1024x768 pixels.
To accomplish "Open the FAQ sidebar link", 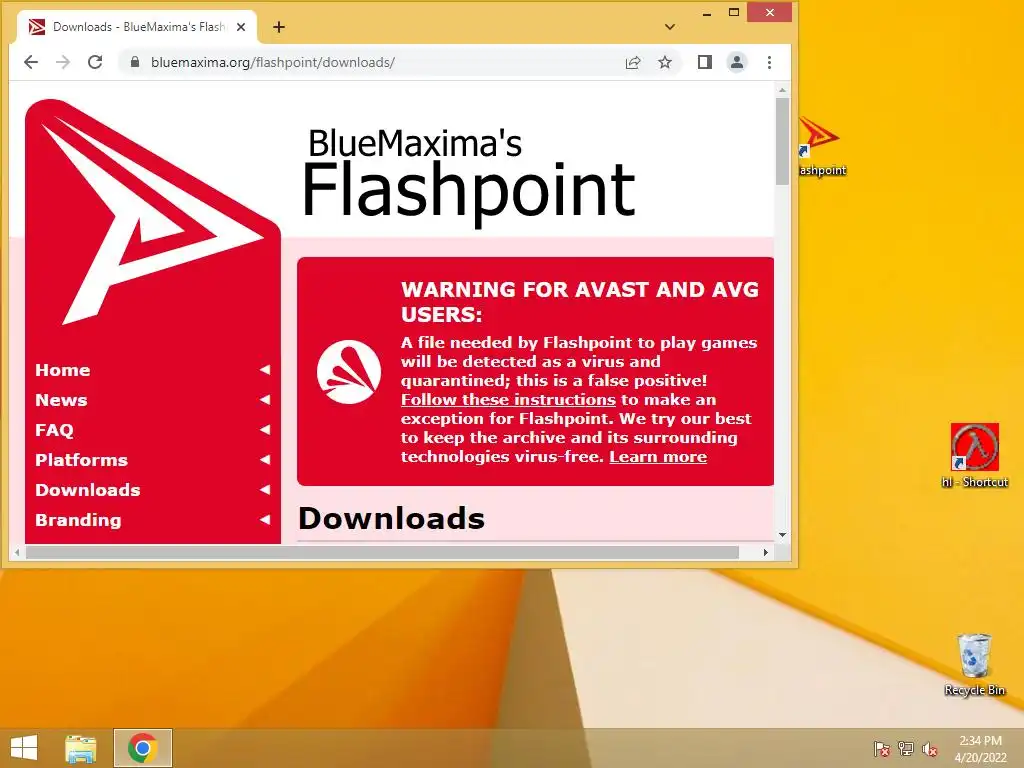I will tap(54, 430).
